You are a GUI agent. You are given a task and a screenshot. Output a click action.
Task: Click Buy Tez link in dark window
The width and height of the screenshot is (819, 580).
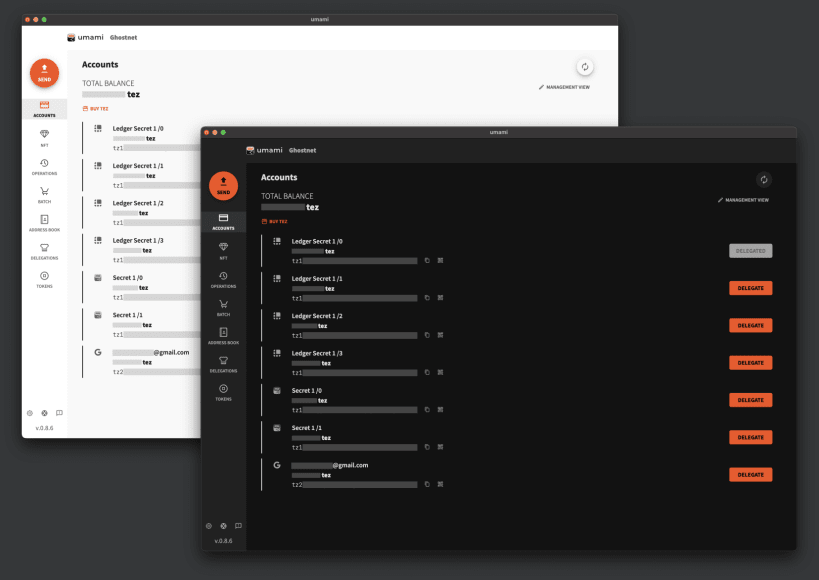pos(275,222)
